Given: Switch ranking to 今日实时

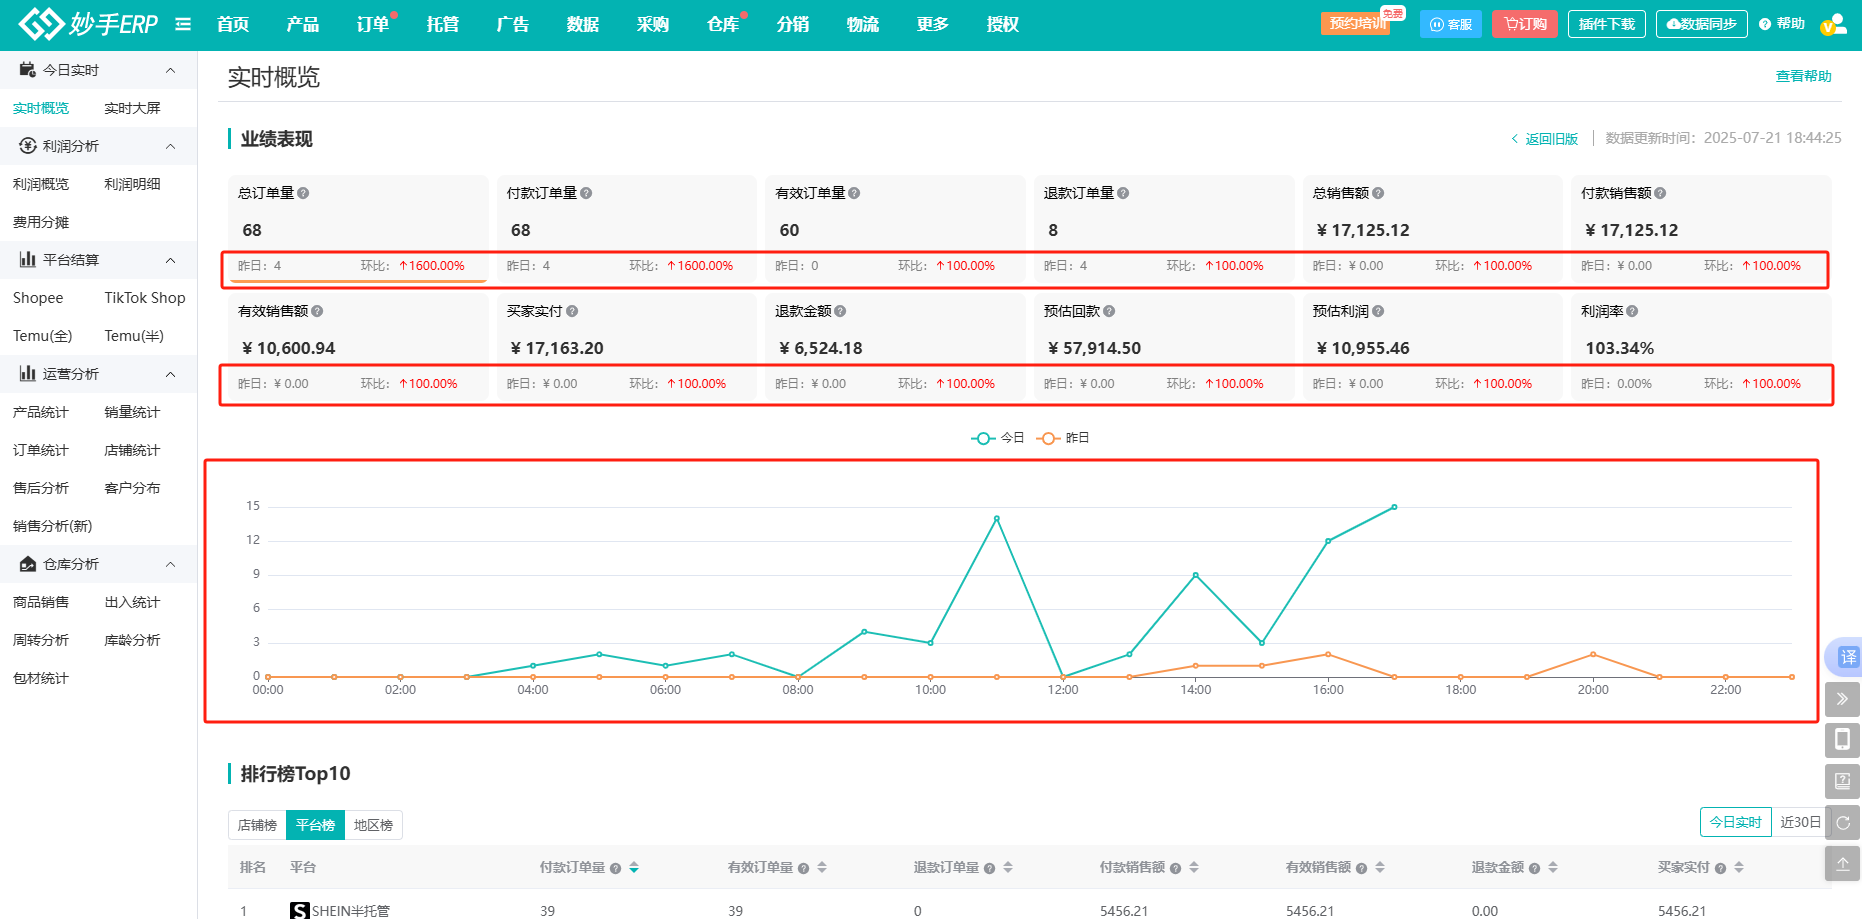Looking at the screenshot, I should click(x=1735, y=822).
